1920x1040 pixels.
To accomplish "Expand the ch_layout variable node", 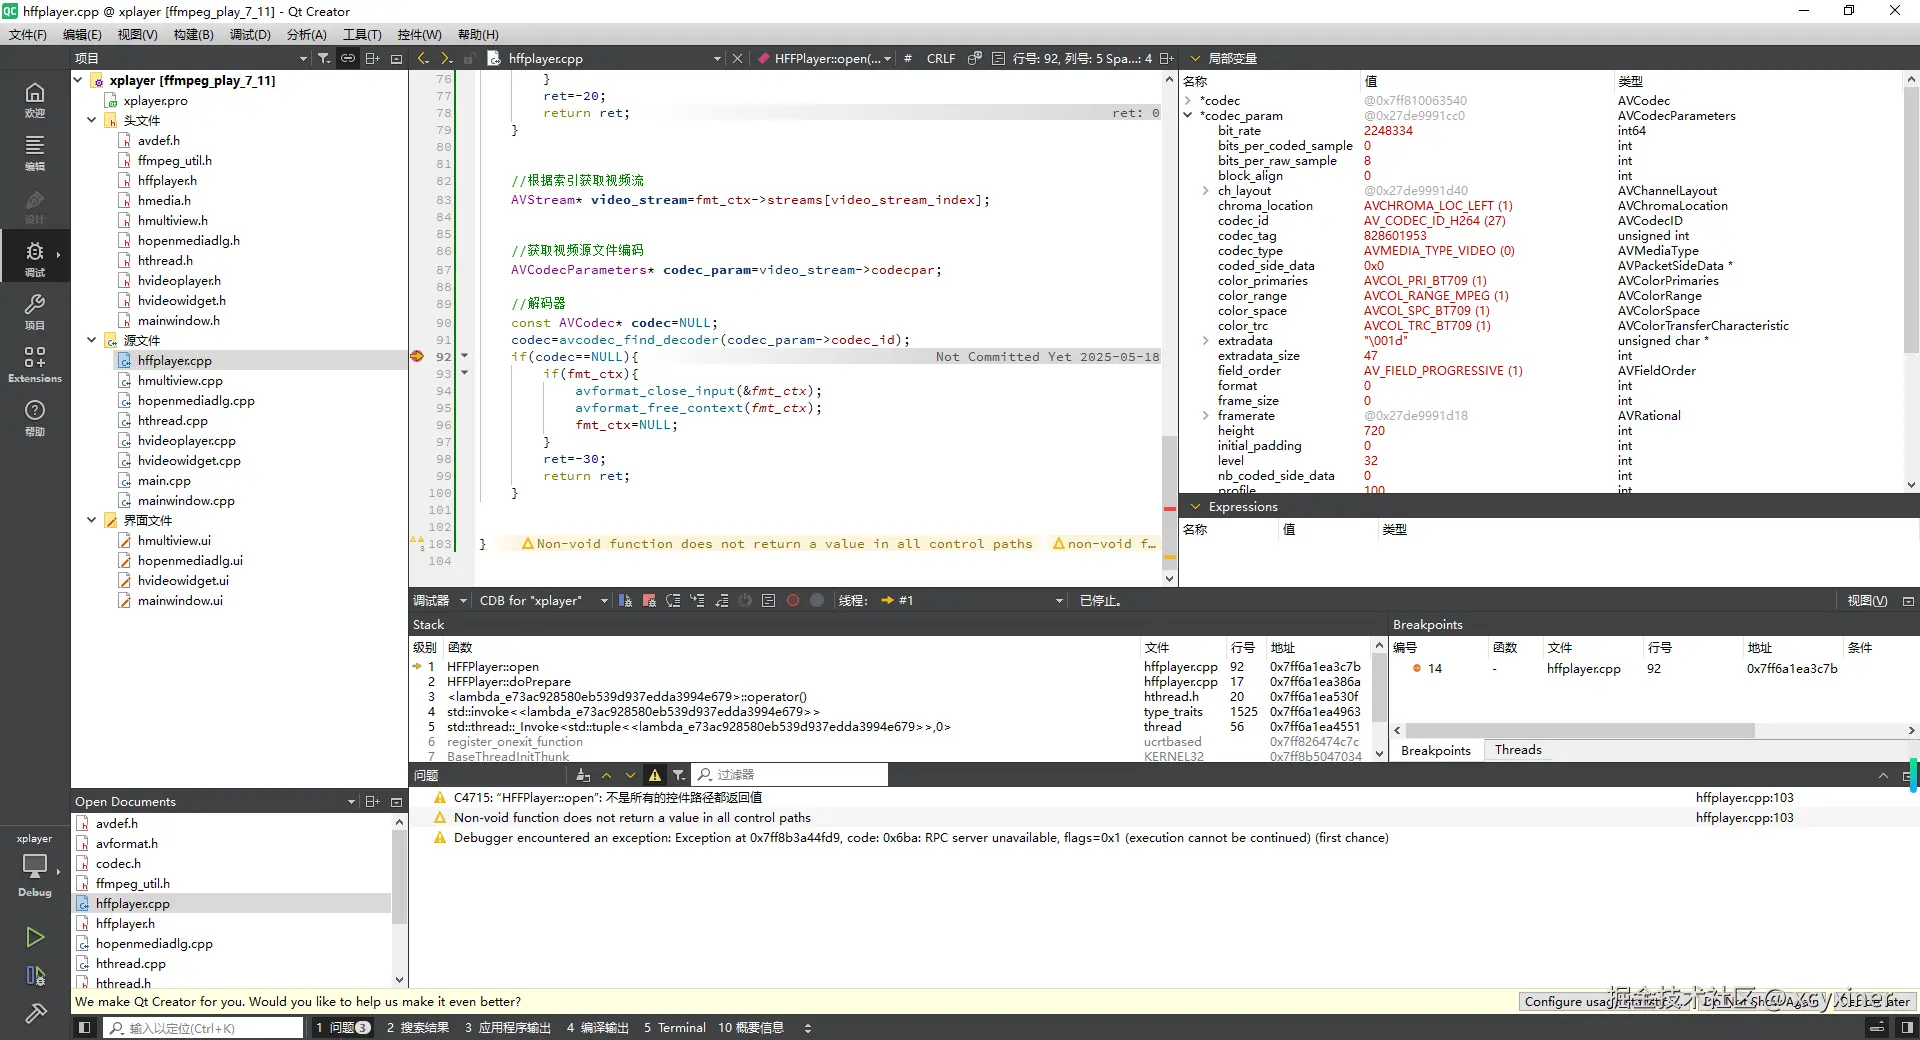I will (1205, 191).
